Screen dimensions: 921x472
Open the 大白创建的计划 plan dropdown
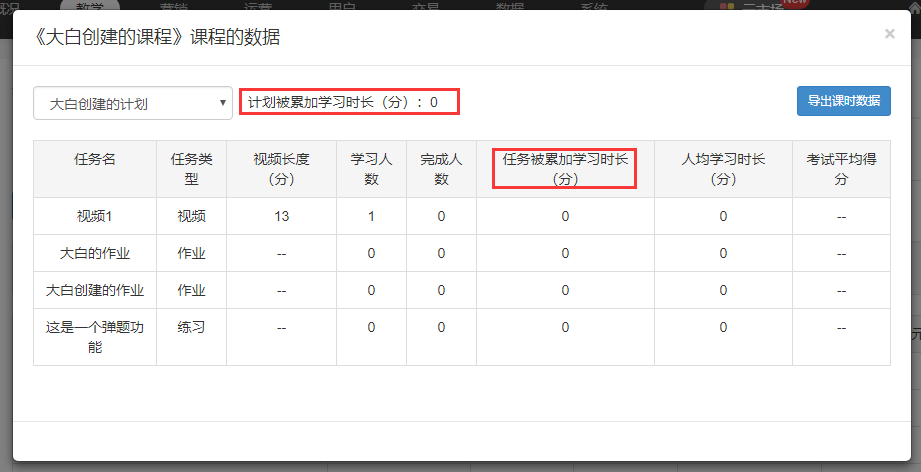pos(133,103)
